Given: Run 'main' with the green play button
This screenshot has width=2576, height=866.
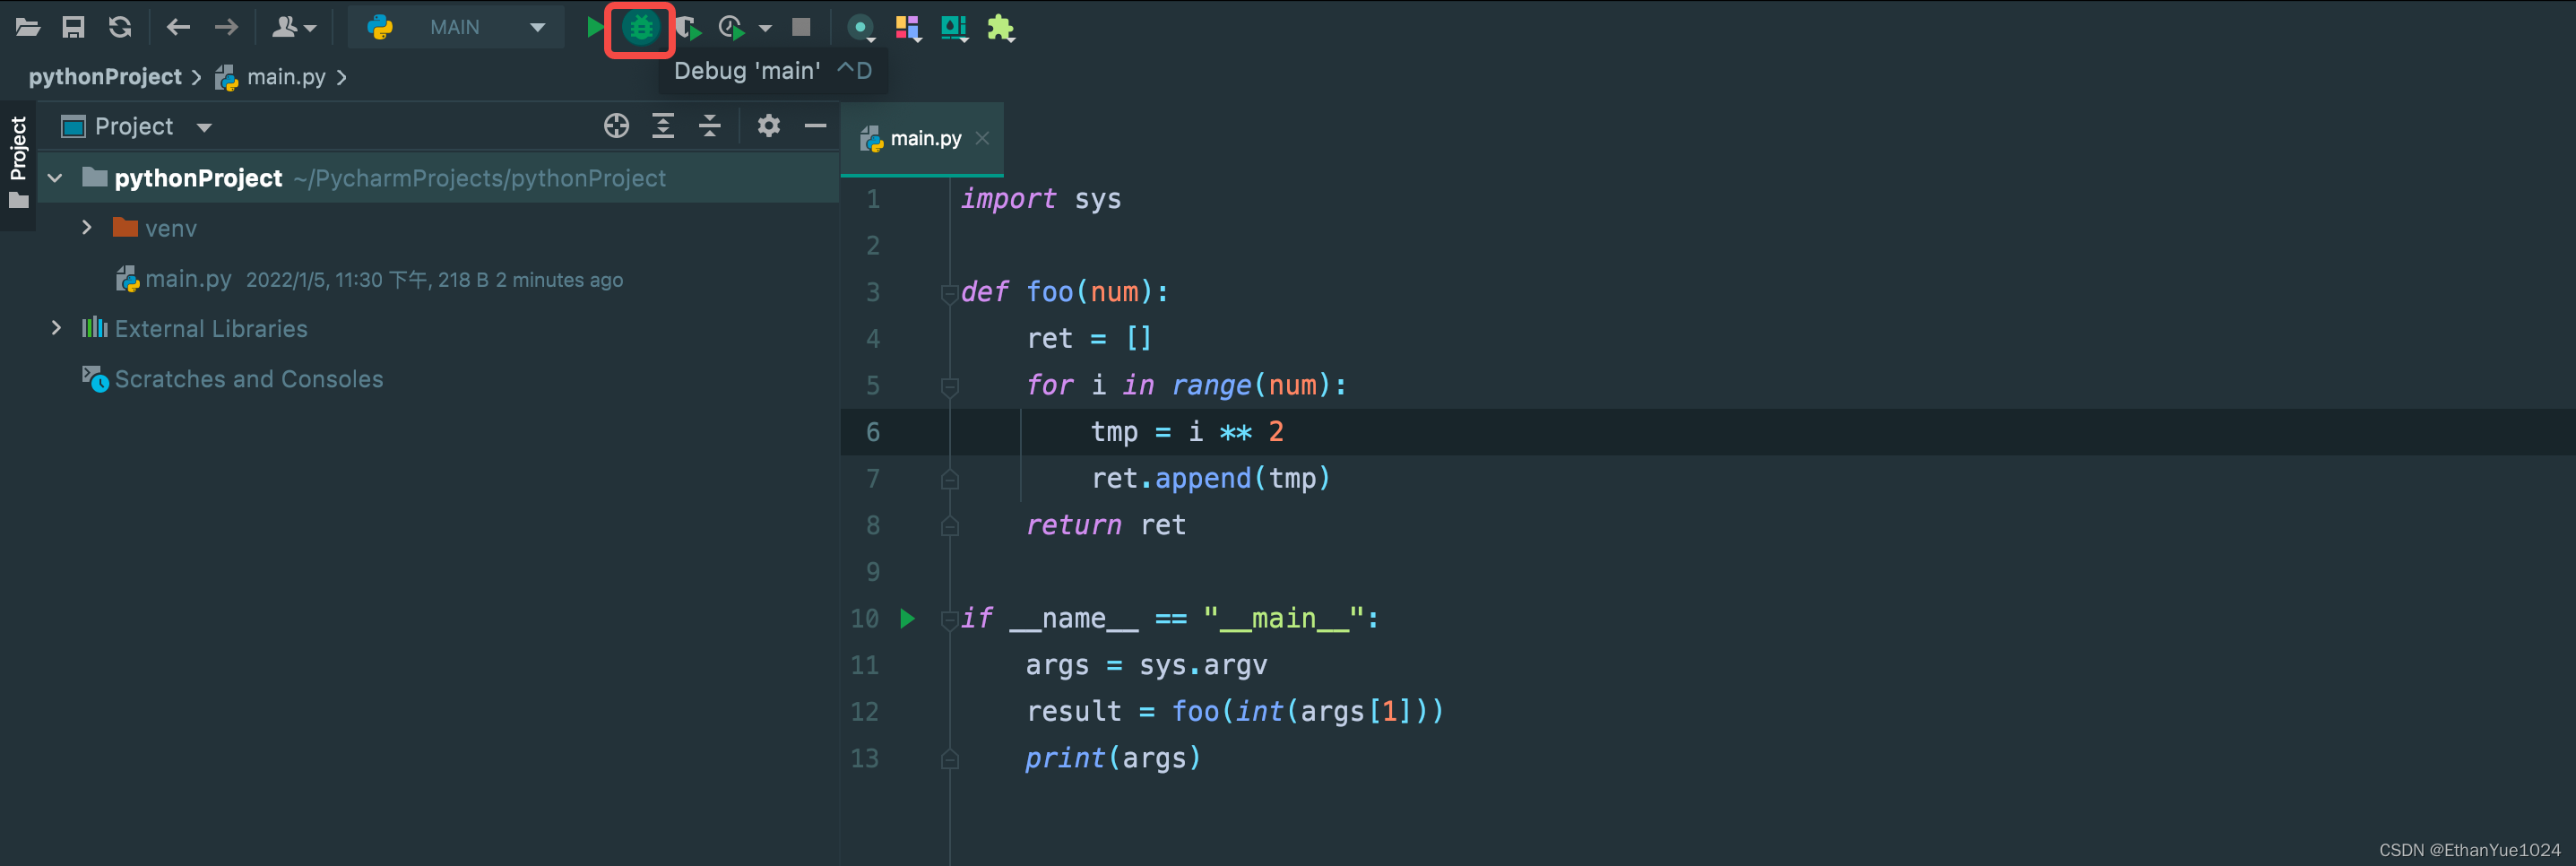Looking at the screenshot, I should tap(594, 27).
